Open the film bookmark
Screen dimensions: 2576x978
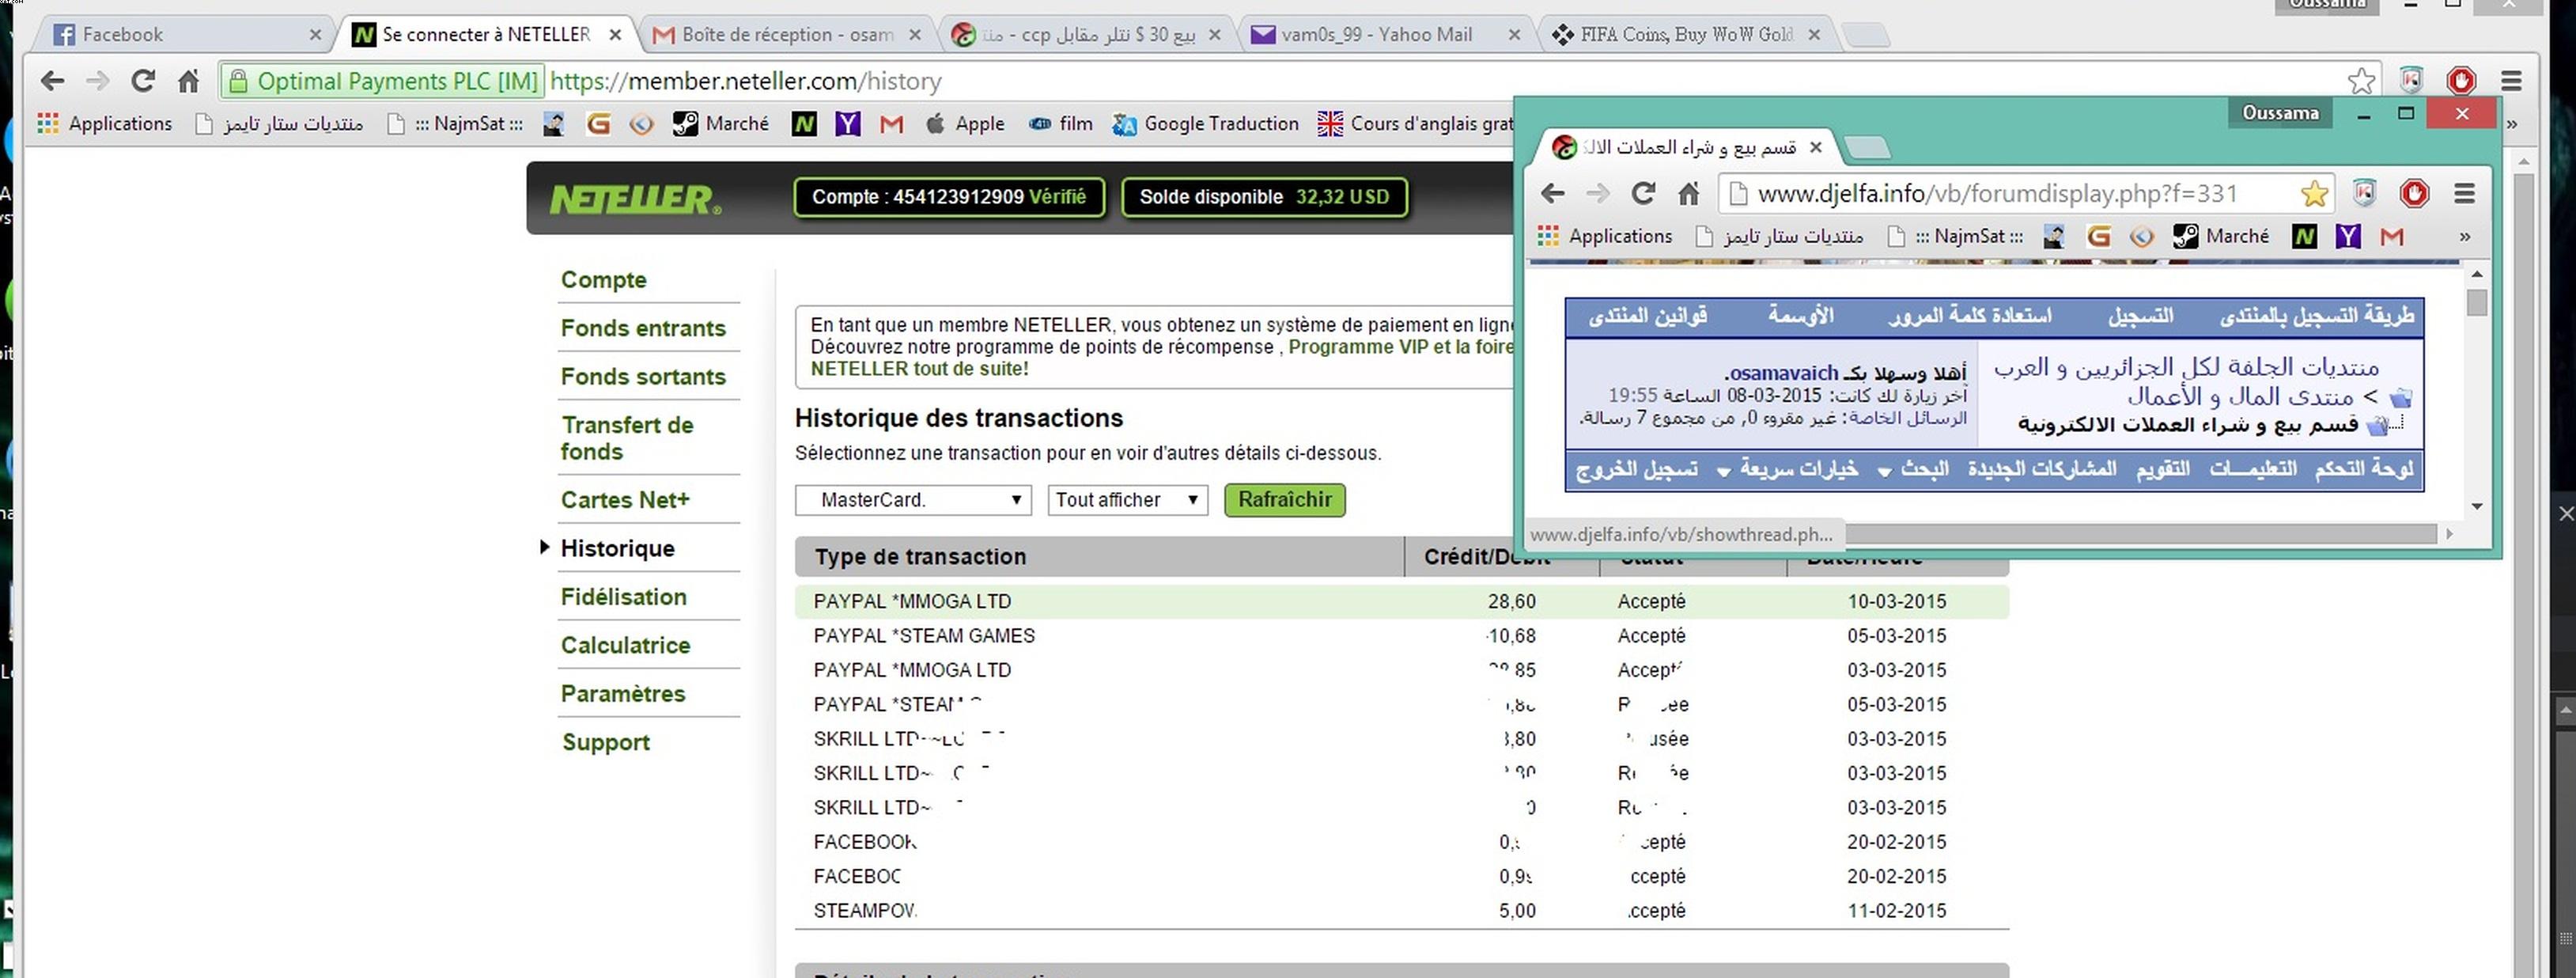pos(1060,123)
